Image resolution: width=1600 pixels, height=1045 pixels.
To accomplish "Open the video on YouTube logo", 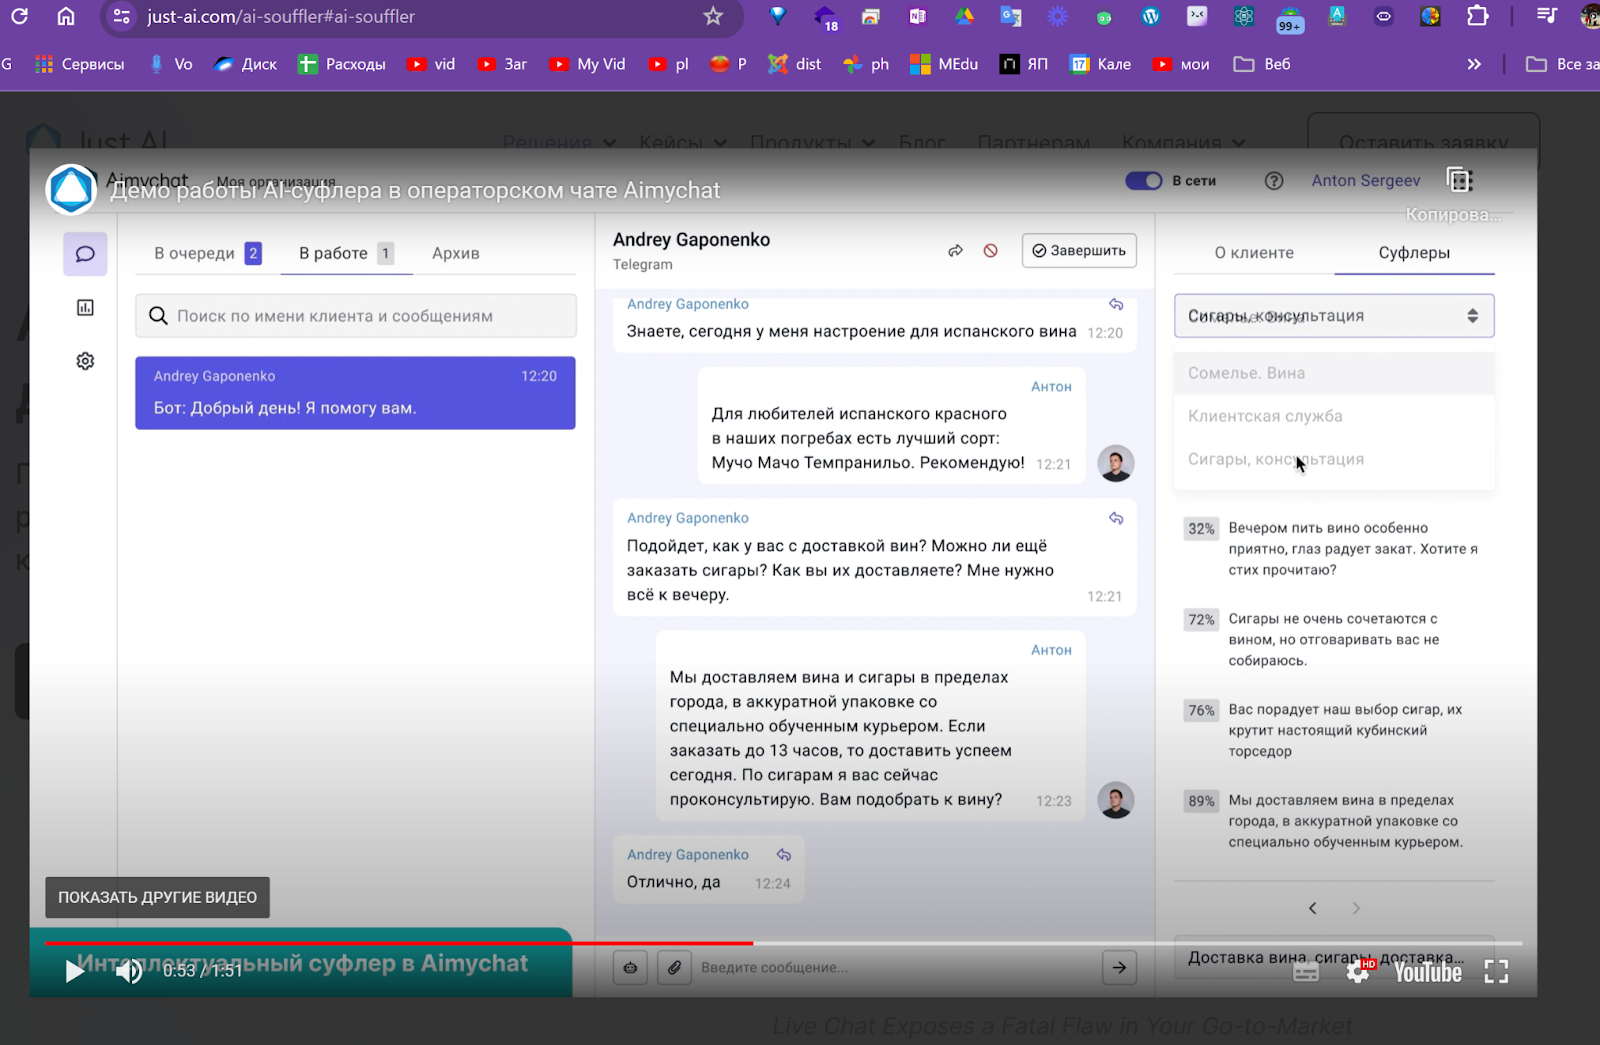I will (1428, 972).
